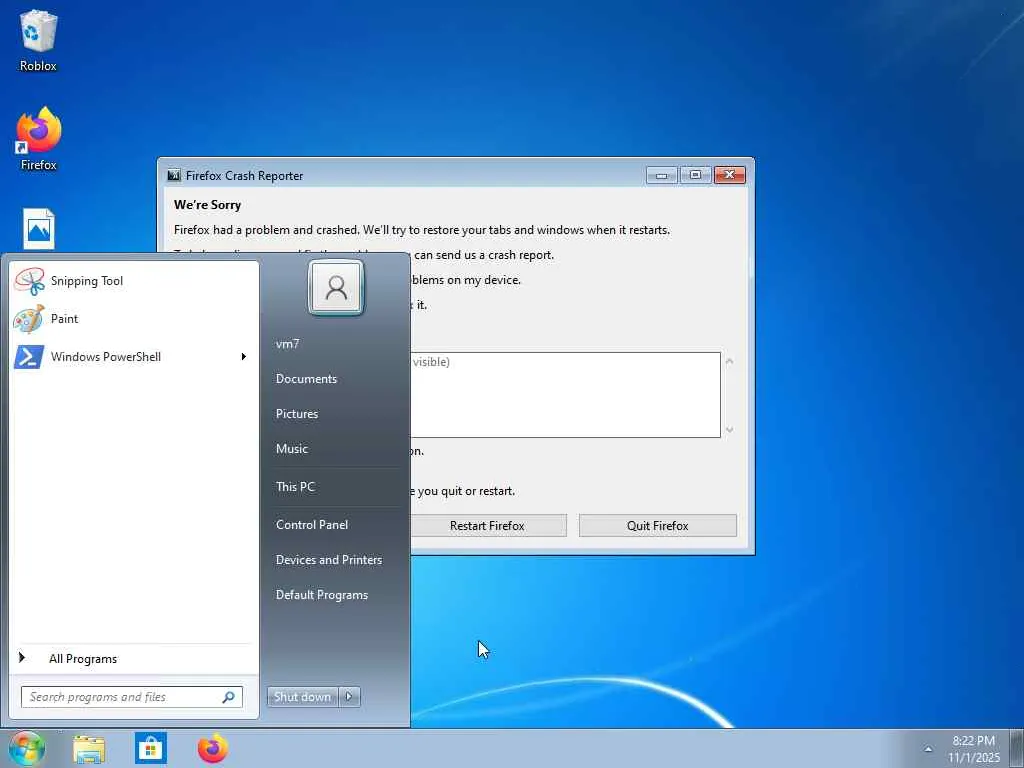Open Firefox from the taskbar

213,748
